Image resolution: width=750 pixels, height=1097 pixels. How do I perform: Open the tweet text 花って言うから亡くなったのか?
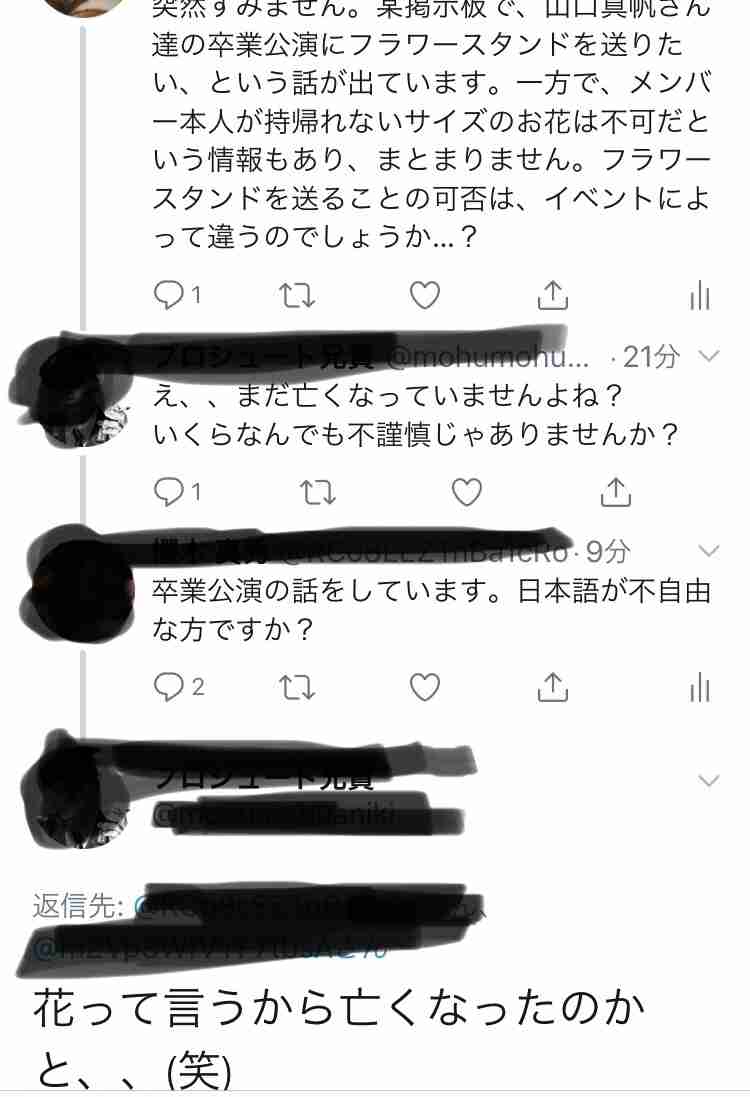[x=338, y=1009]
